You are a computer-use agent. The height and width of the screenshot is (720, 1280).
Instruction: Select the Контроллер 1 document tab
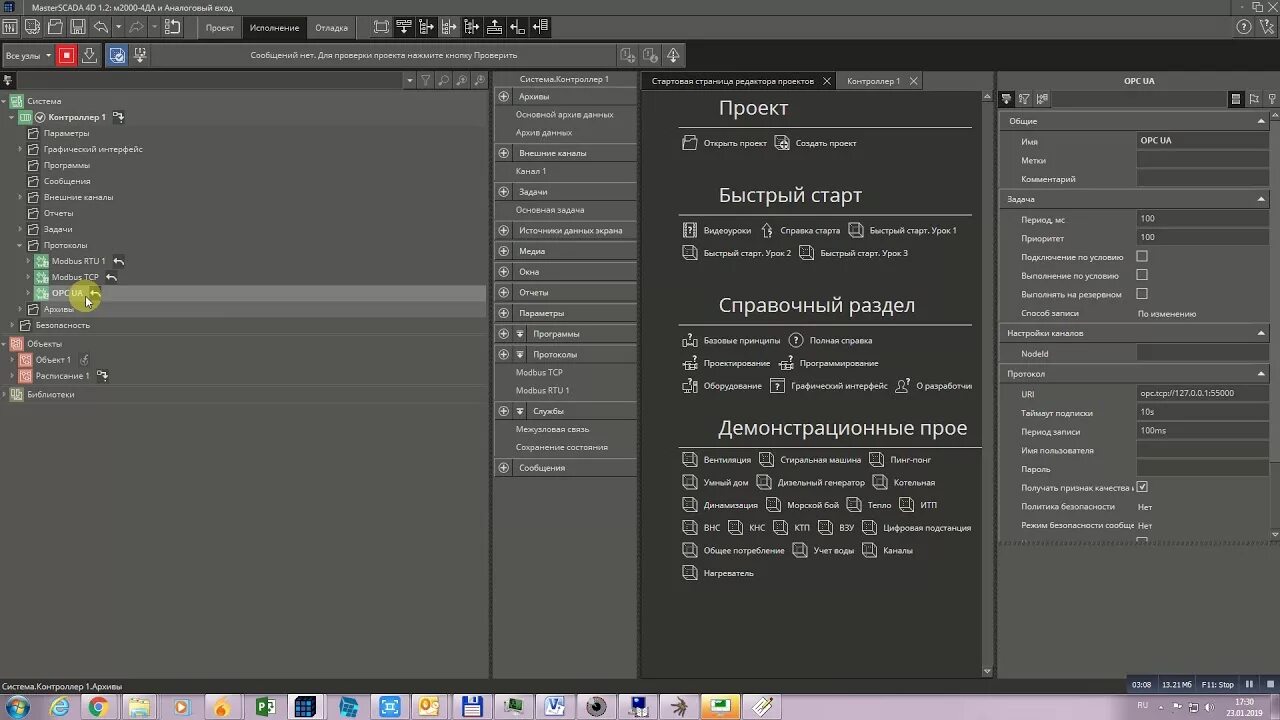click(873, 81)
